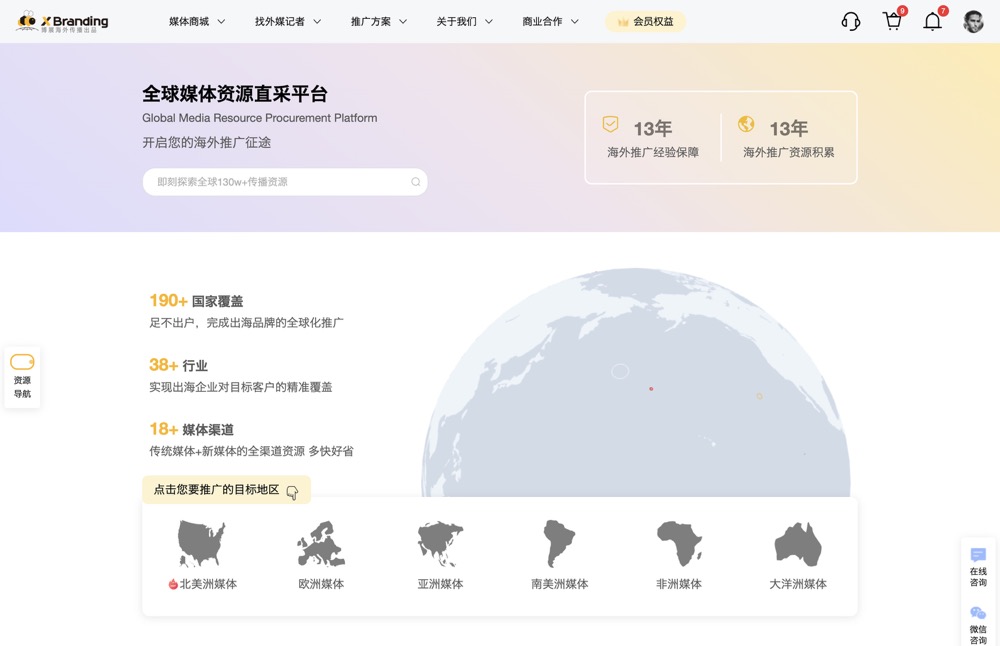The height and width of the screenshot is (646, 1000).
Task: Select the 亚洲媒体 Asia map
Action: point(439,543)
